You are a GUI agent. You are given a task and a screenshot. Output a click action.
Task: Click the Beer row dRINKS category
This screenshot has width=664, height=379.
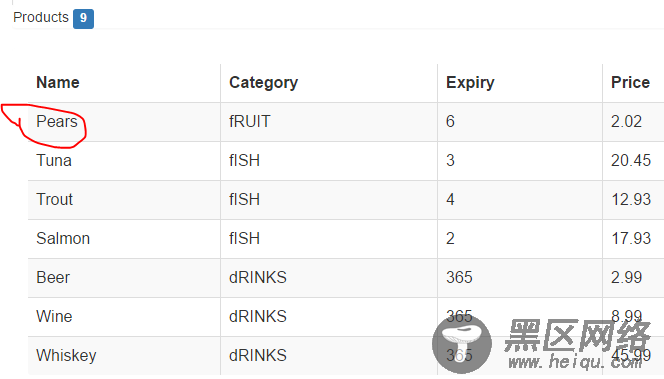258,277
